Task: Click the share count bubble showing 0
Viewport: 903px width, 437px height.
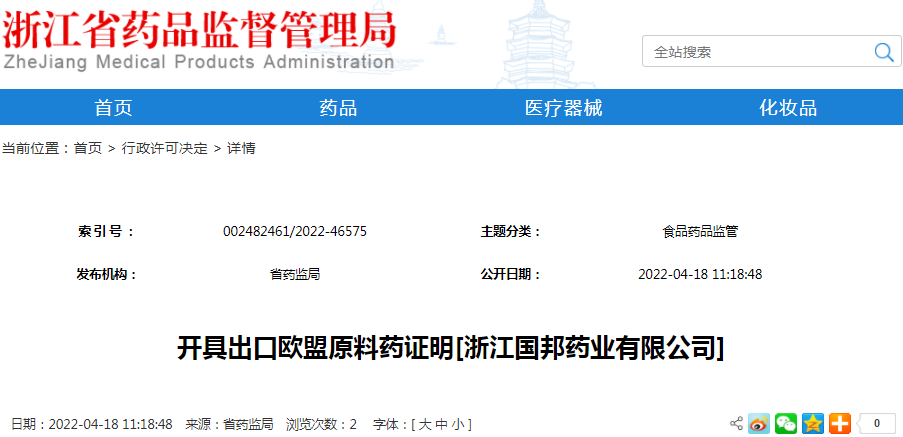Action: pos(876,424)
